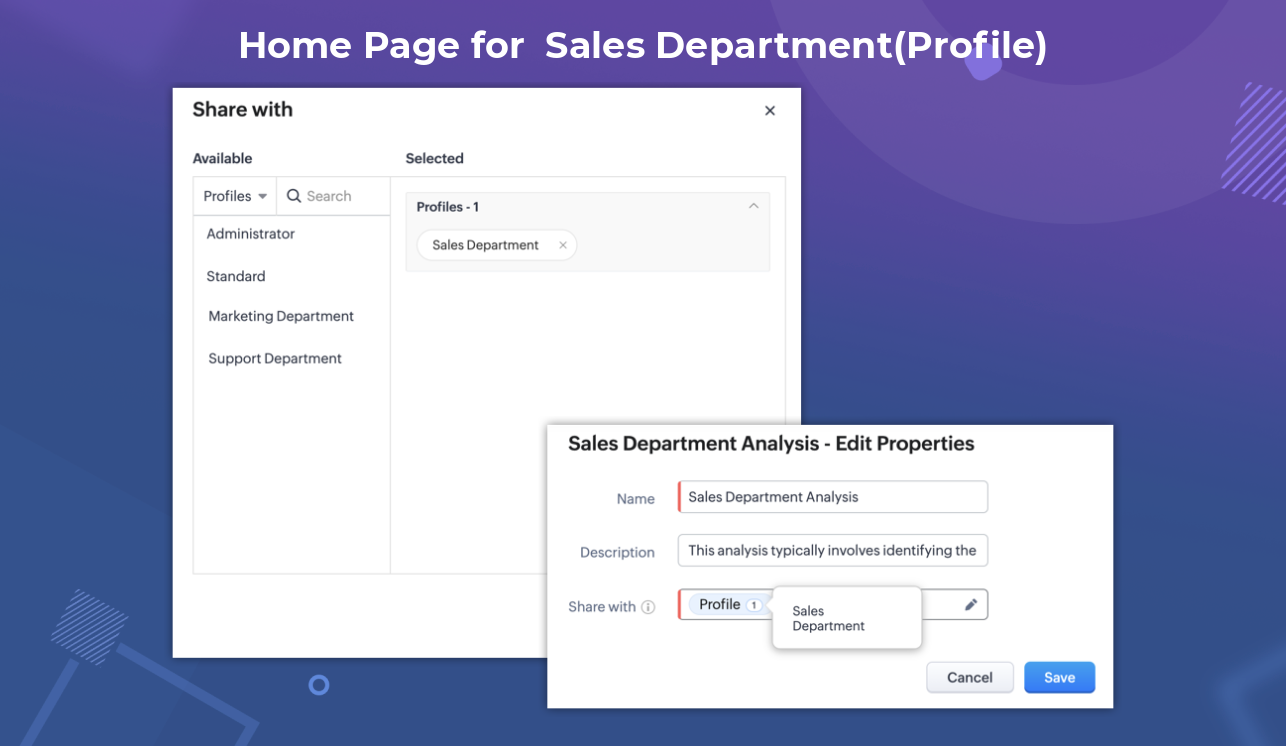Choose Marketing Department from available list
The height and width of the screenshot is (746, 1286).
(x=281, y=316)
